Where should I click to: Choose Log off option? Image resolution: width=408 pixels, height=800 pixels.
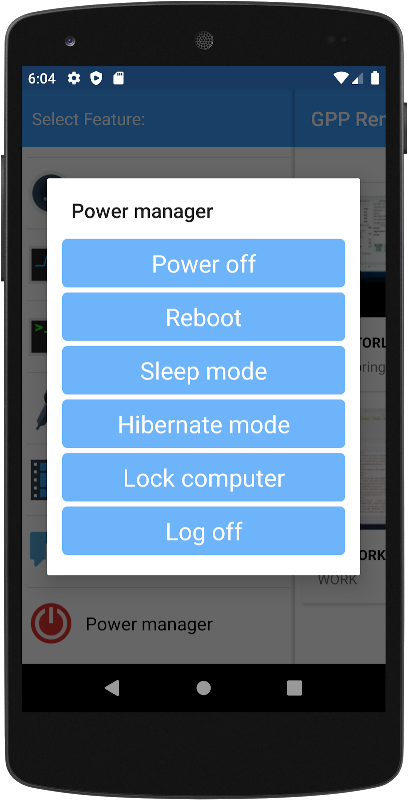point(203,531)
